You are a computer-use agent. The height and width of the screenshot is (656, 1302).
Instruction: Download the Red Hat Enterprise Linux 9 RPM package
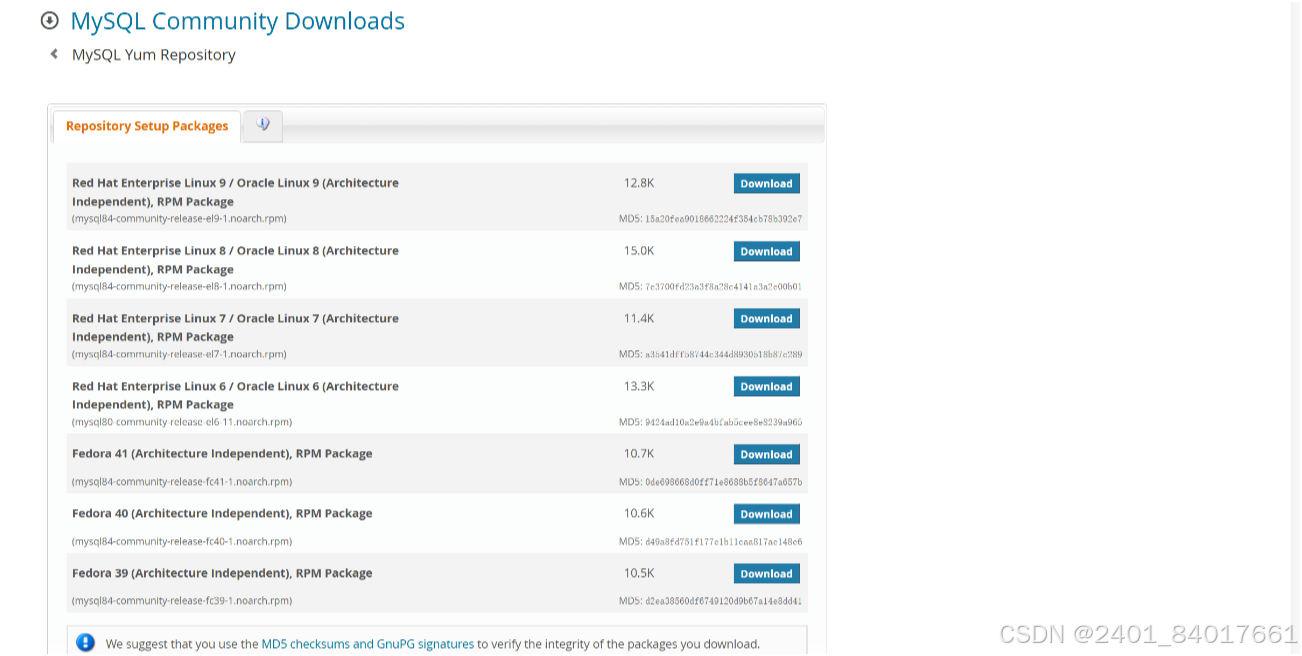pos(766,183)
